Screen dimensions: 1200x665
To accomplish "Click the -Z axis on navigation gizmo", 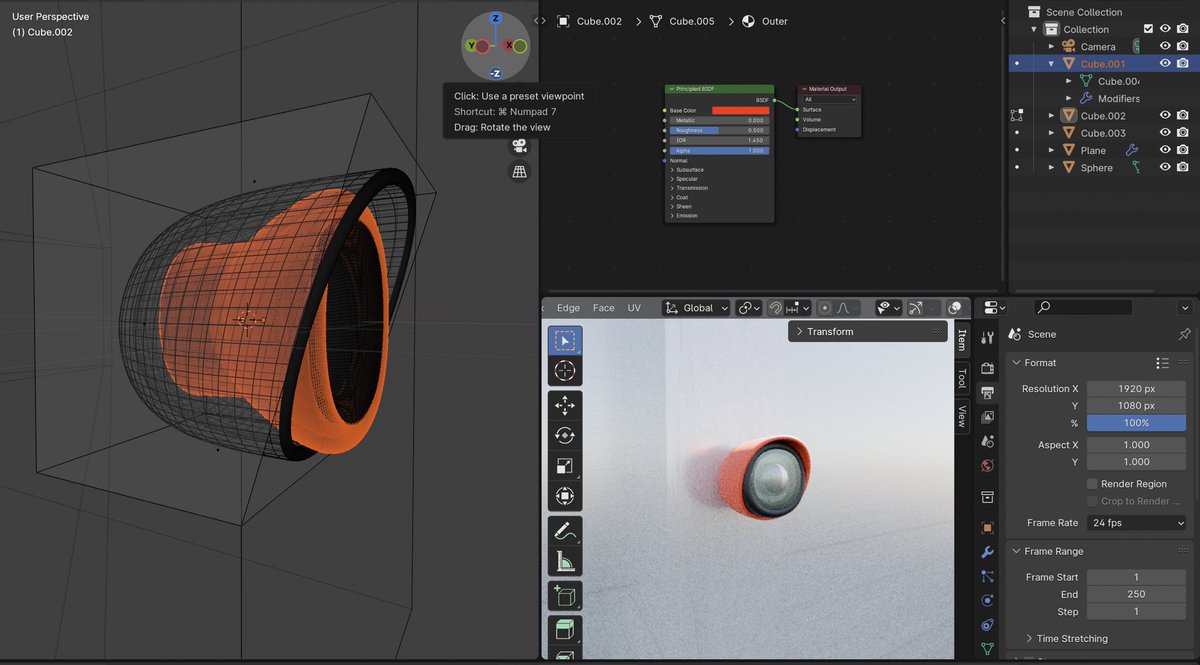I will 495,73.
